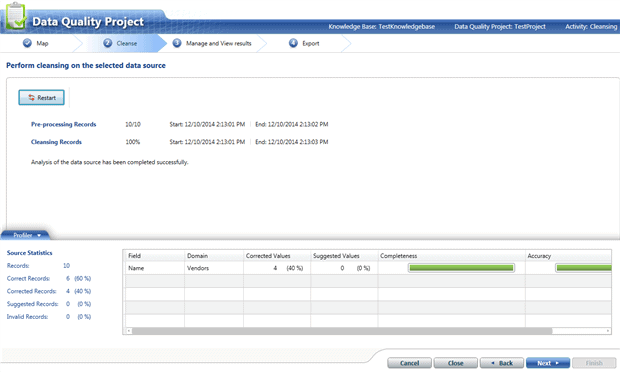Image resolution: width=620 pixels, height=372 pixels.
Task: Click 'Correct Records:' statistic
Action: (x=28, y=278)
